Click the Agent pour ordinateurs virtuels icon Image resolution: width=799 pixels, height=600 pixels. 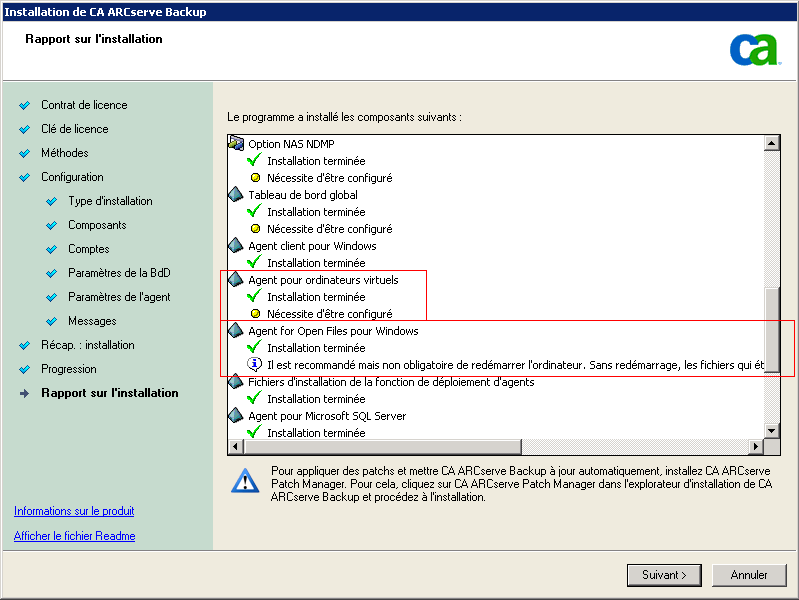tap(236, 279)
